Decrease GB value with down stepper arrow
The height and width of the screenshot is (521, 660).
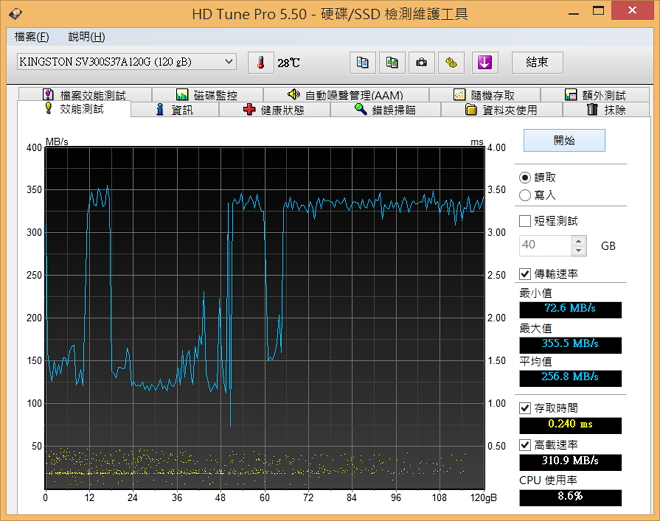(x=579, y=250)
